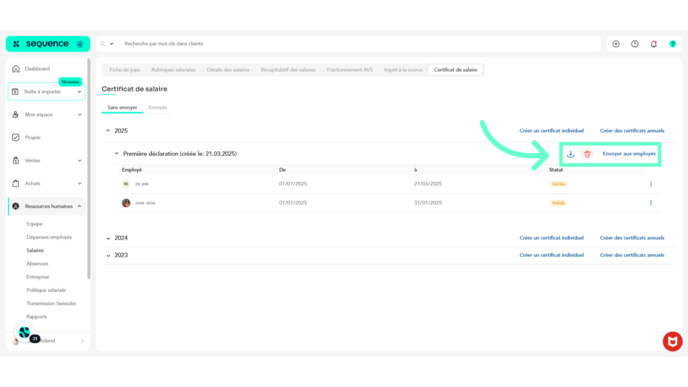688x387 pixels.
Task: Click the plus circle add icon
Action: coord(616,44)
